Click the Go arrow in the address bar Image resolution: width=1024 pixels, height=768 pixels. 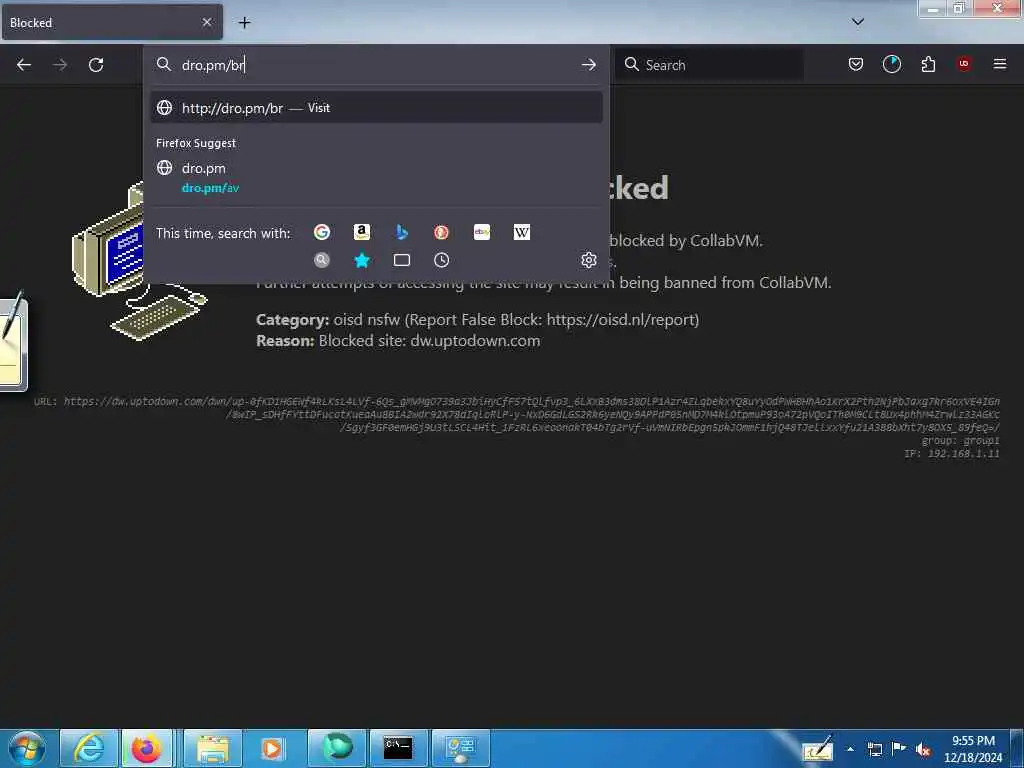[x=588, y=65]
